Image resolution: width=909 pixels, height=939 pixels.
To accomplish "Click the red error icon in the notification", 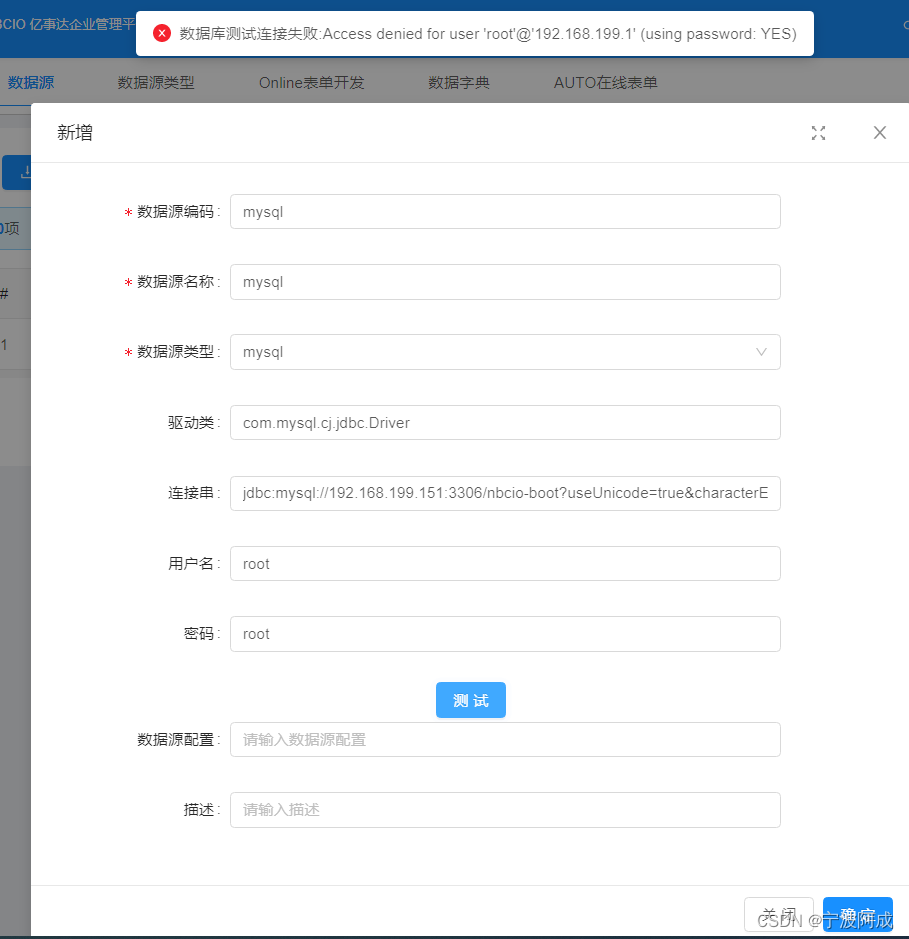I will [x=162, y=34].
